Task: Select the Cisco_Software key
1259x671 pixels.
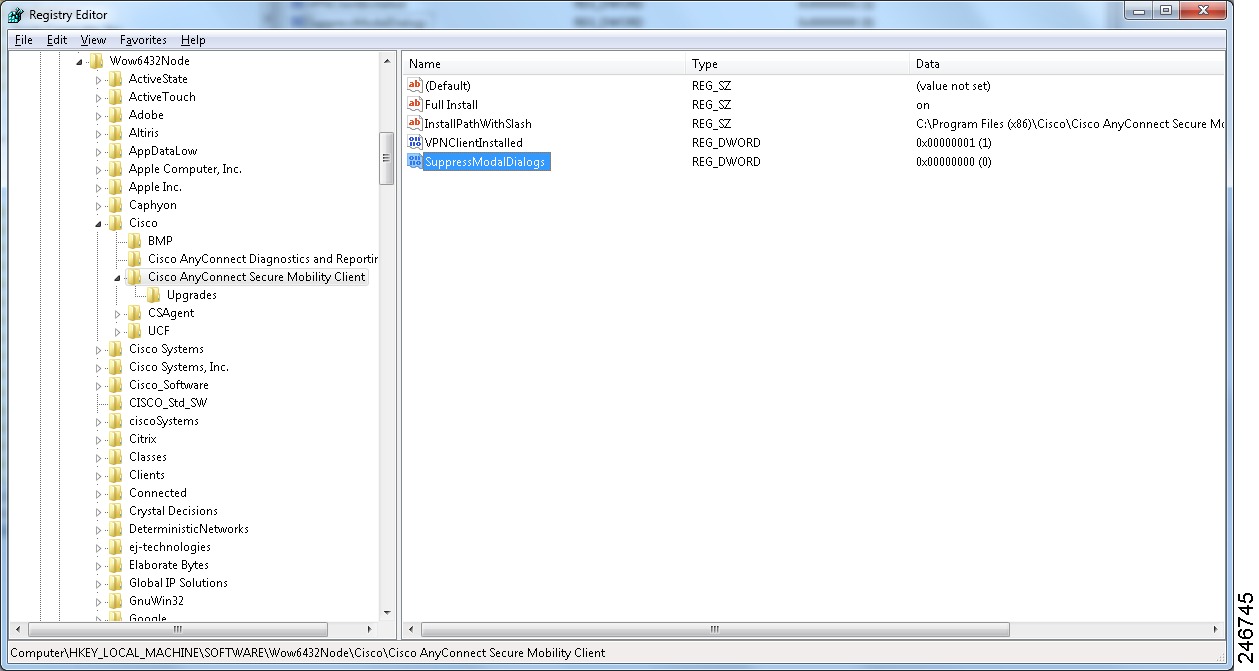Action: click(168, 385)
